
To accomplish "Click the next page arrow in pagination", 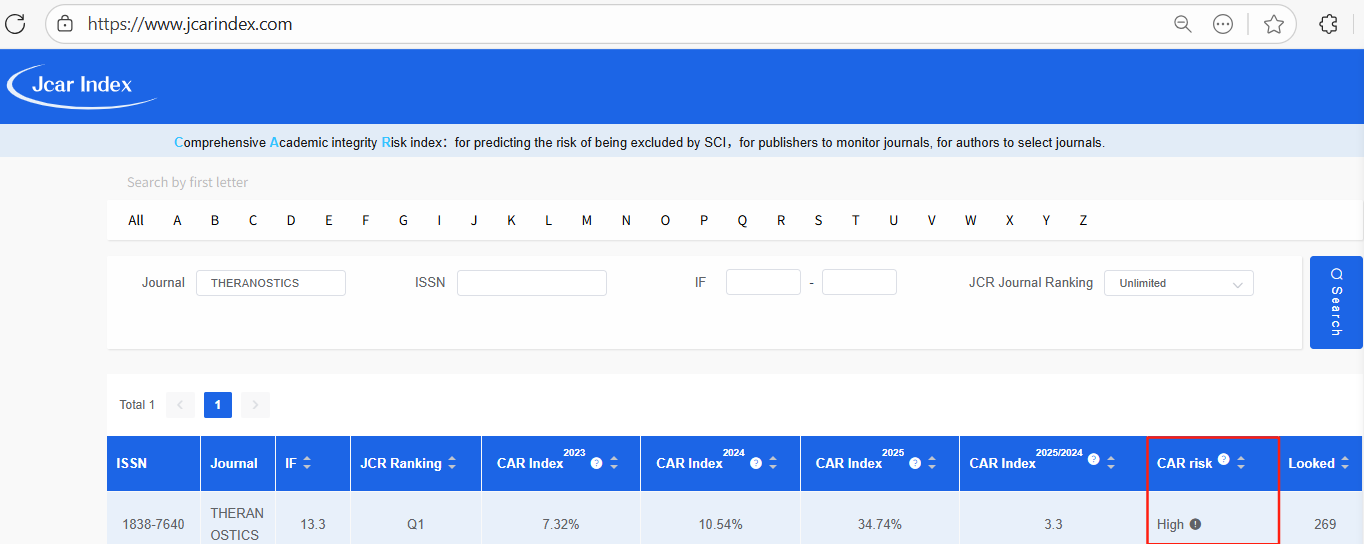I will click(255, 405).
